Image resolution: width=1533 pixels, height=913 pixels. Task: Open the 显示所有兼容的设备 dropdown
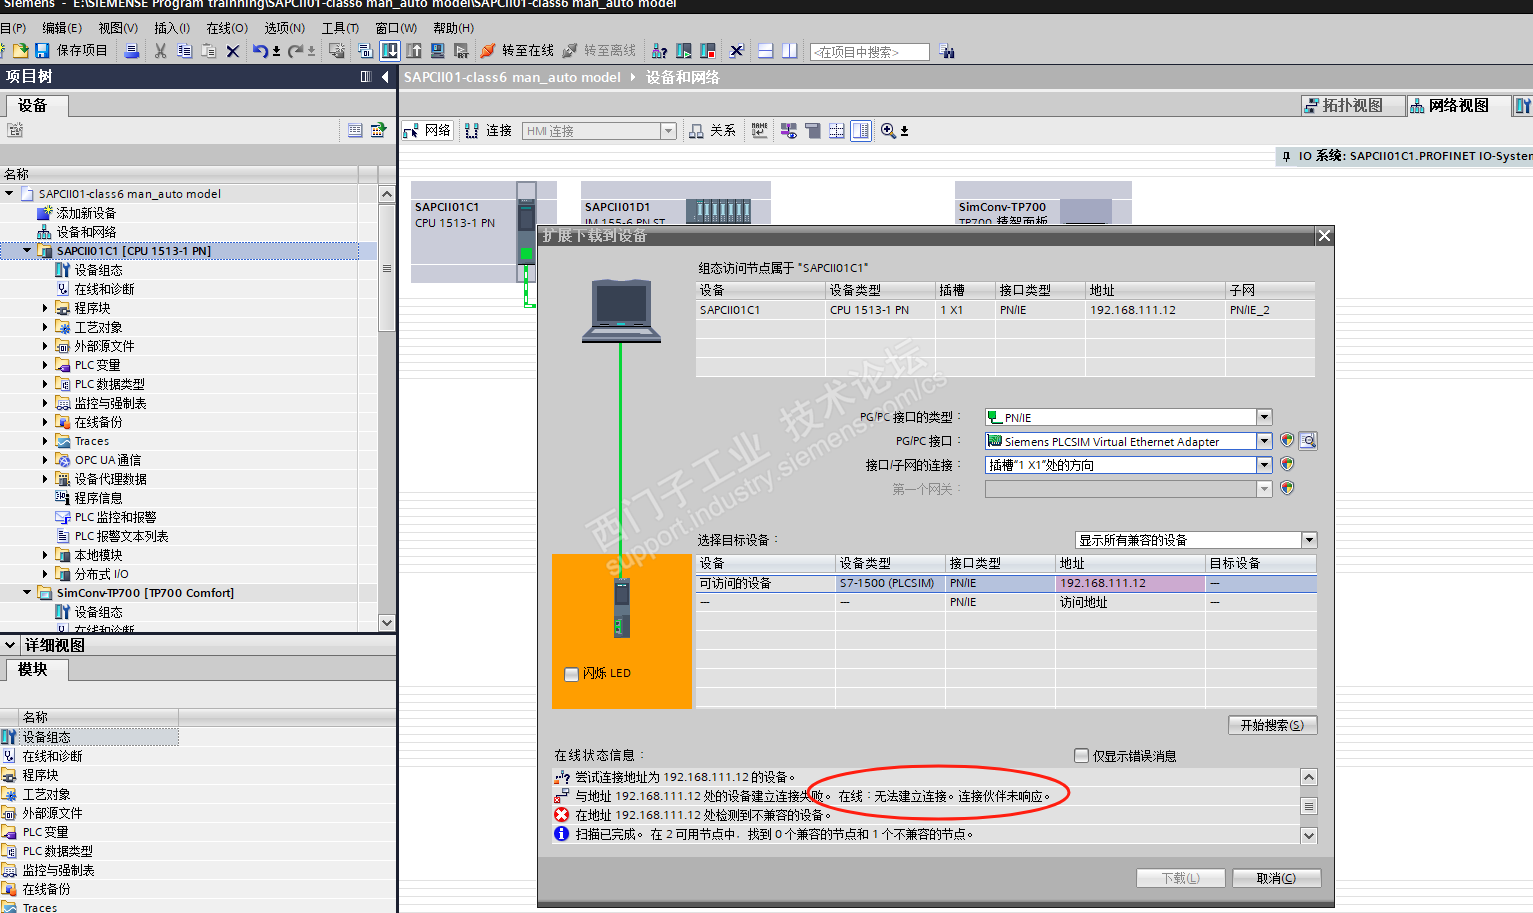click(x=1309, y=540)
